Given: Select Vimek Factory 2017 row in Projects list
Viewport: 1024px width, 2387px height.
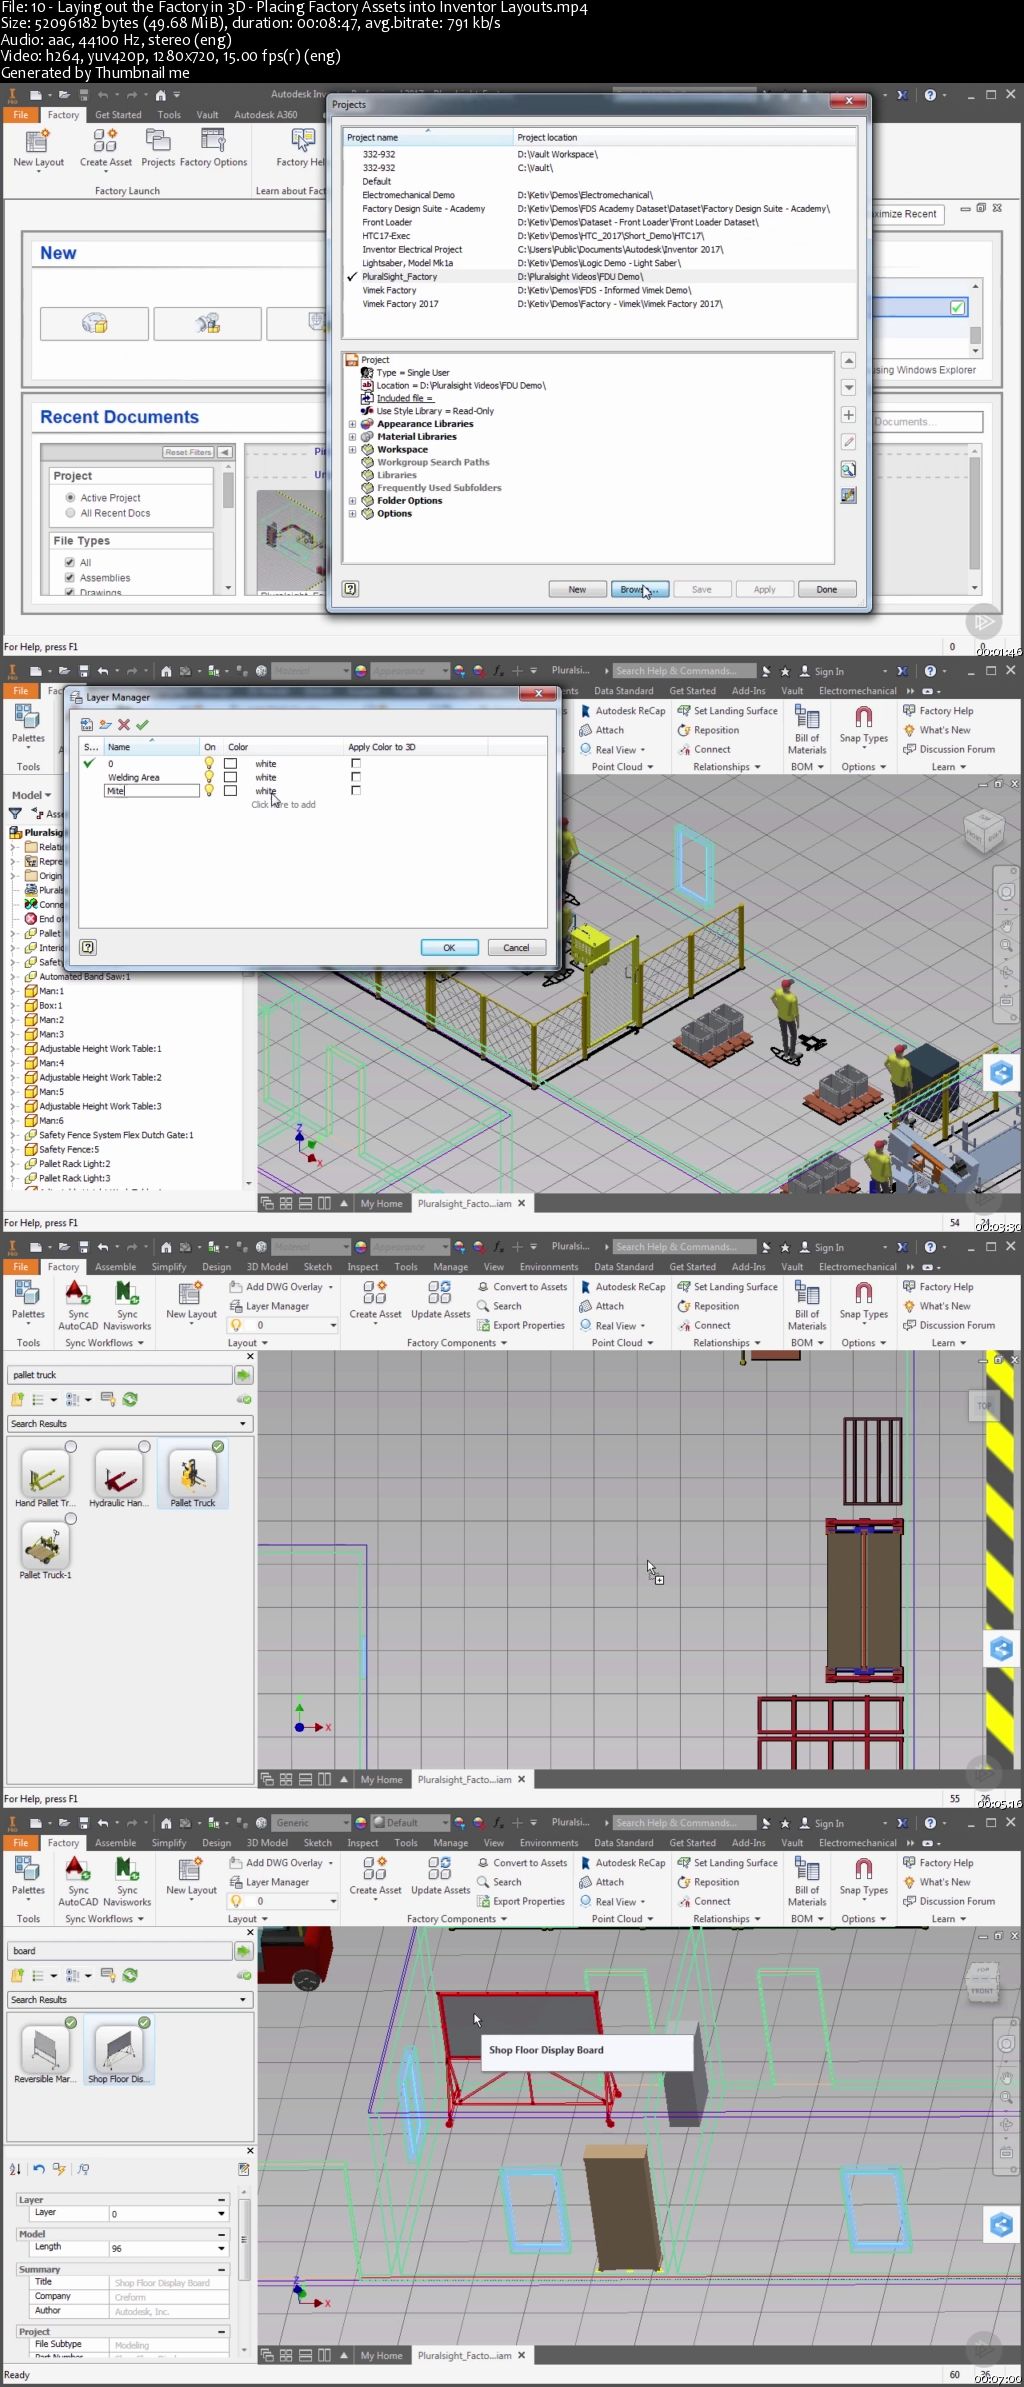Looking at the screenshot, I should click(600, 304).
